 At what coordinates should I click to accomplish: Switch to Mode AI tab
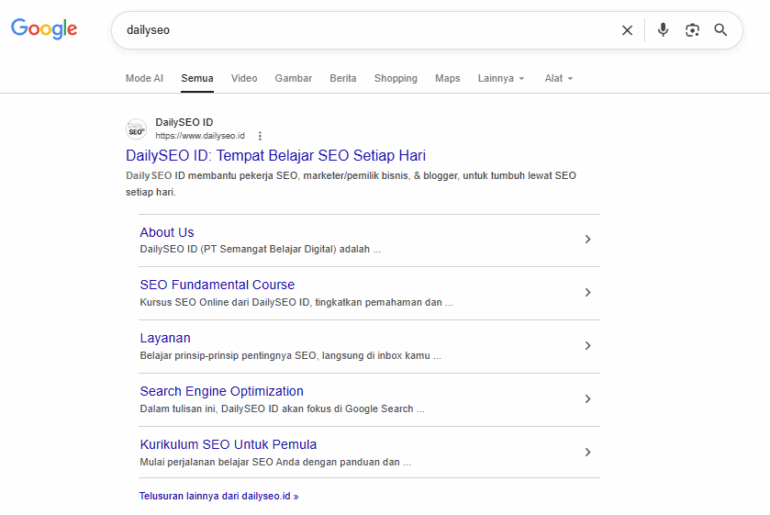pyautogui.click(x=144, y=79)
